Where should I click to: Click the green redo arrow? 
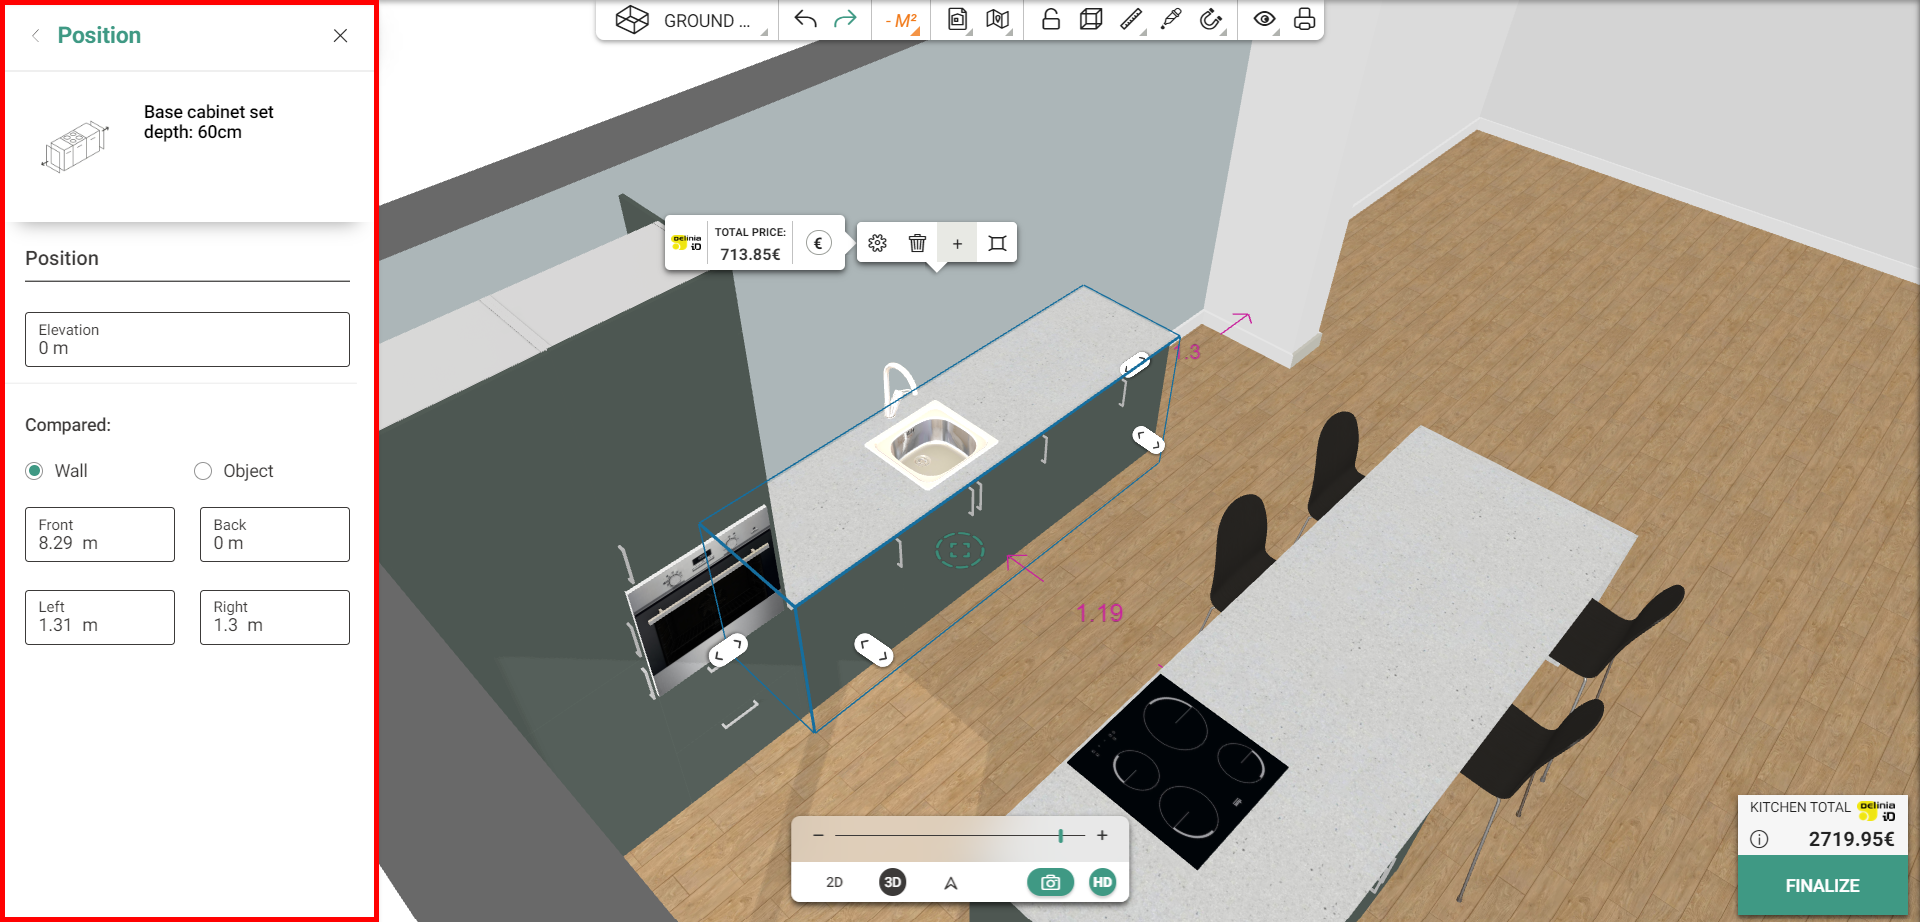click(845, 20)
